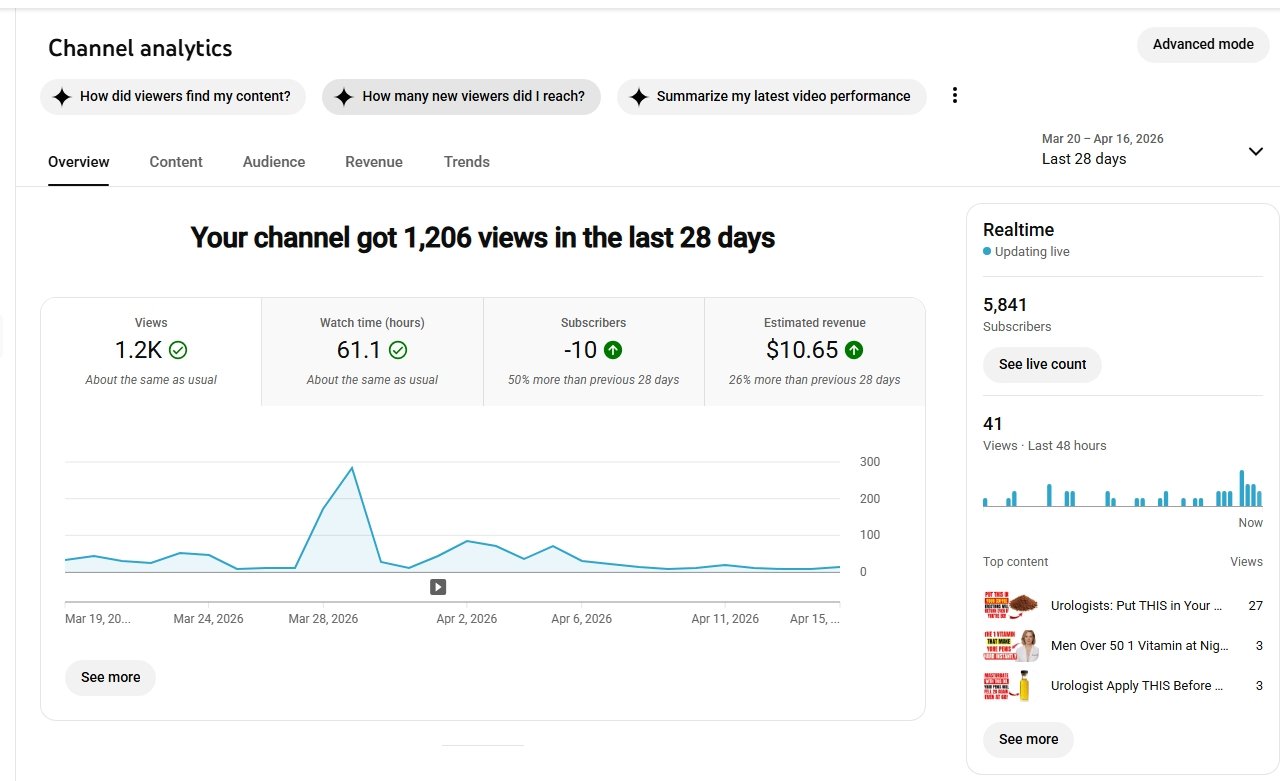Click See more below the views chart

pyautogui.click(x=110, y=677)
